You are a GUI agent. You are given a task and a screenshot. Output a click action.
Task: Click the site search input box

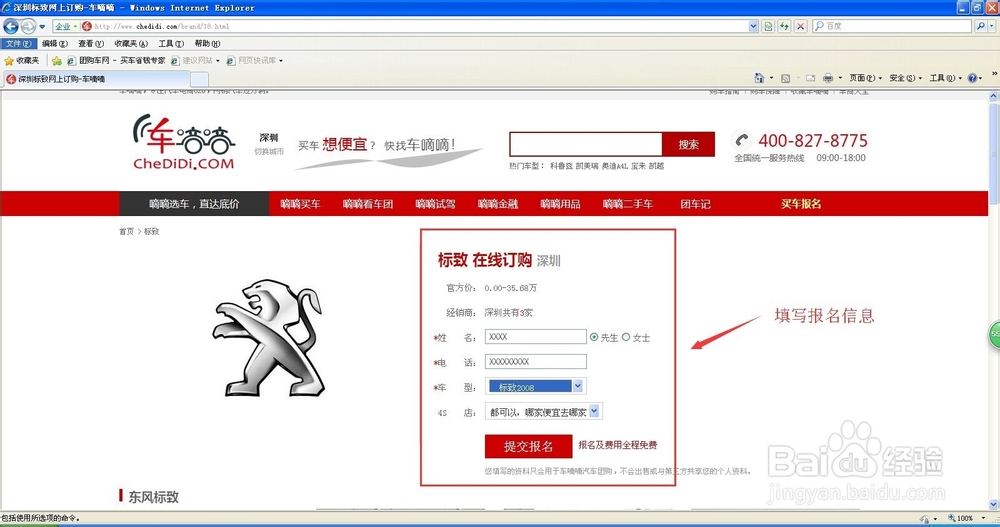pyautogui.click(x=585, y=144)
